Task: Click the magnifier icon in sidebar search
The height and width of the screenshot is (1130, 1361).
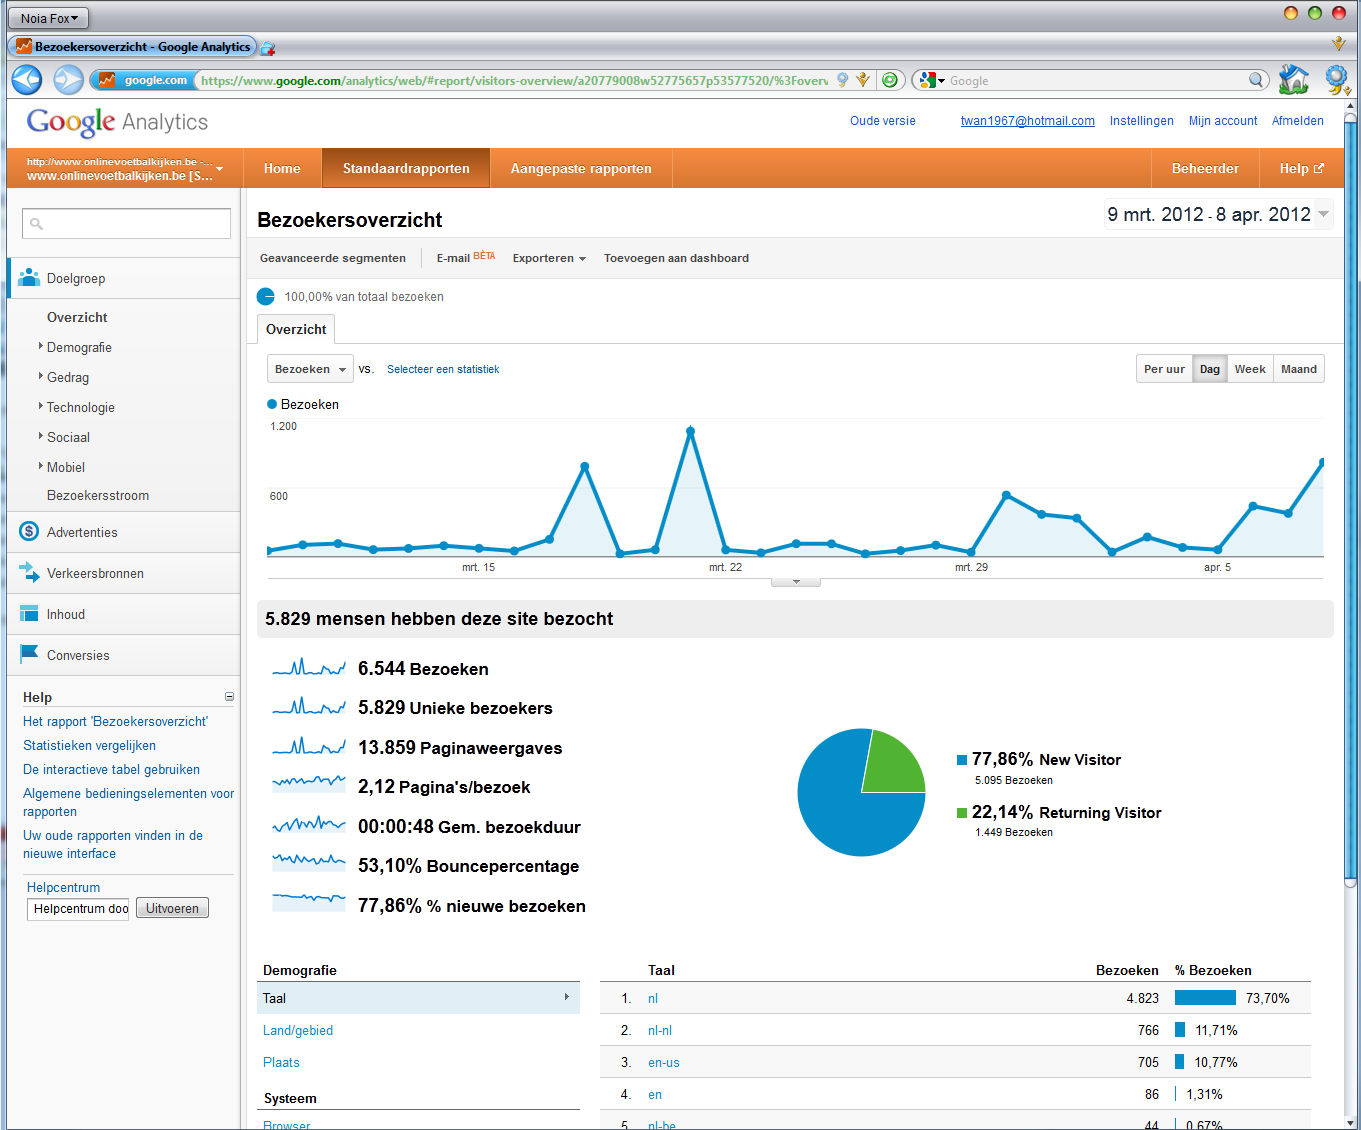Action: pyautogui.click(x=37, y=224)
